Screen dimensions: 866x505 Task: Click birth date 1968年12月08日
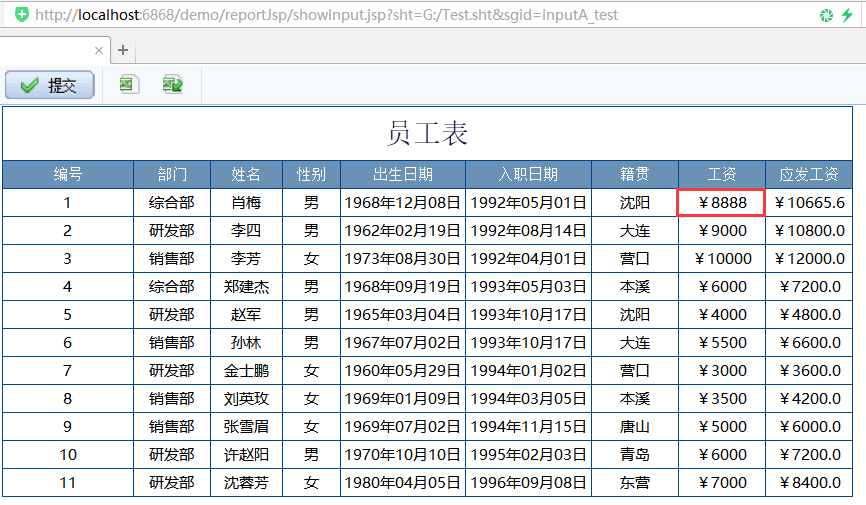click(403, 203)
